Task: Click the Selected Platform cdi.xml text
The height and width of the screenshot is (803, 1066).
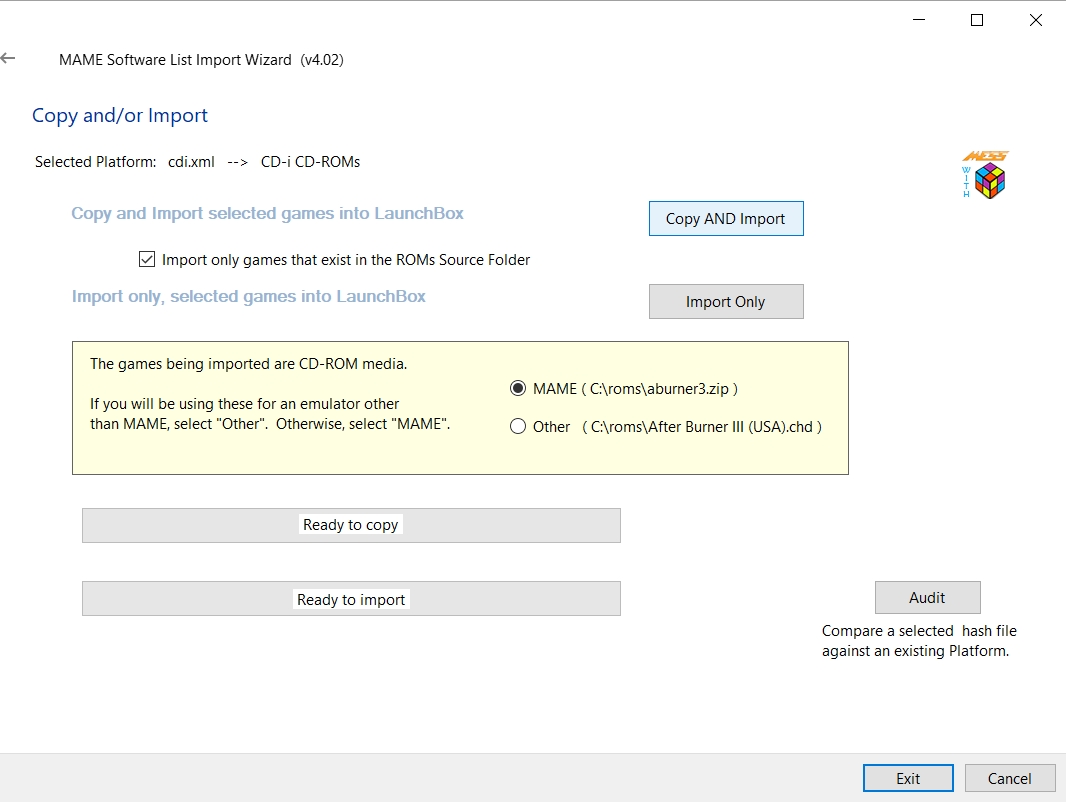Action: [197, 162]
